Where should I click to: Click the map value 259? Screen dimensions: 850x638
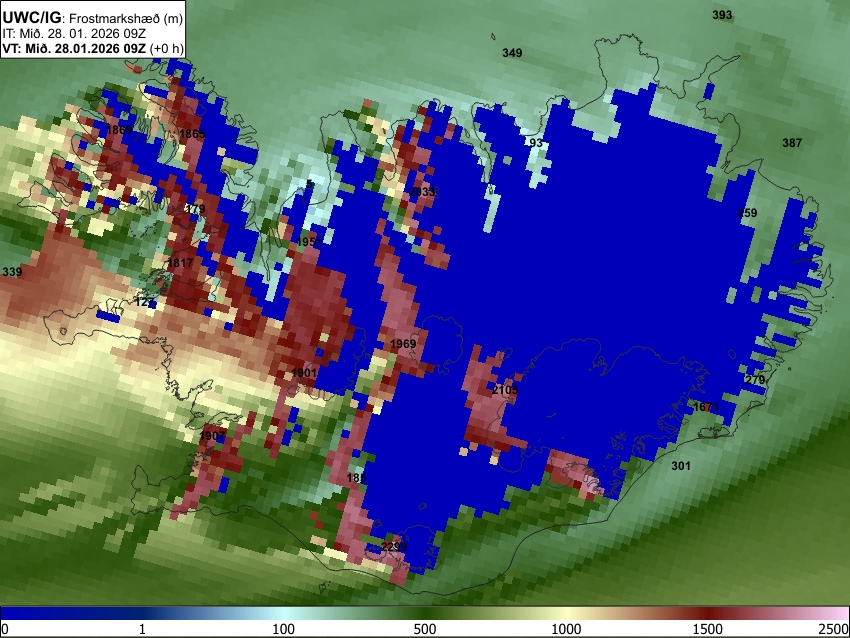(x=748, y=213)
